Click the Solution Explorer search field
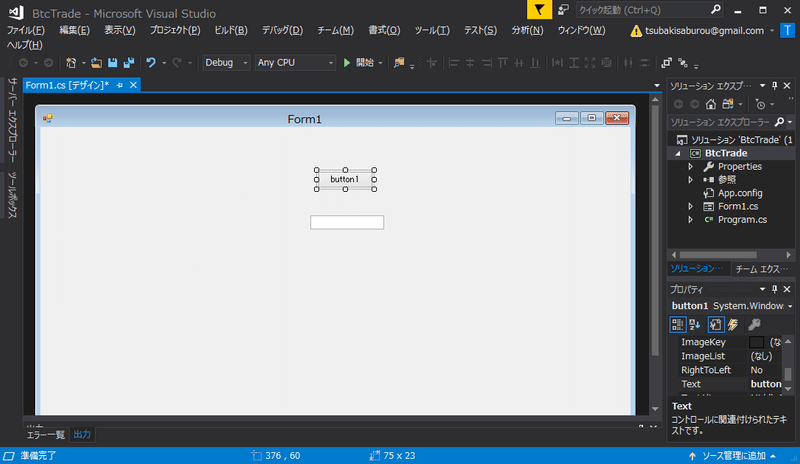Image resolution: width=800 pixels, height=464 pixels. coord(720,122)
